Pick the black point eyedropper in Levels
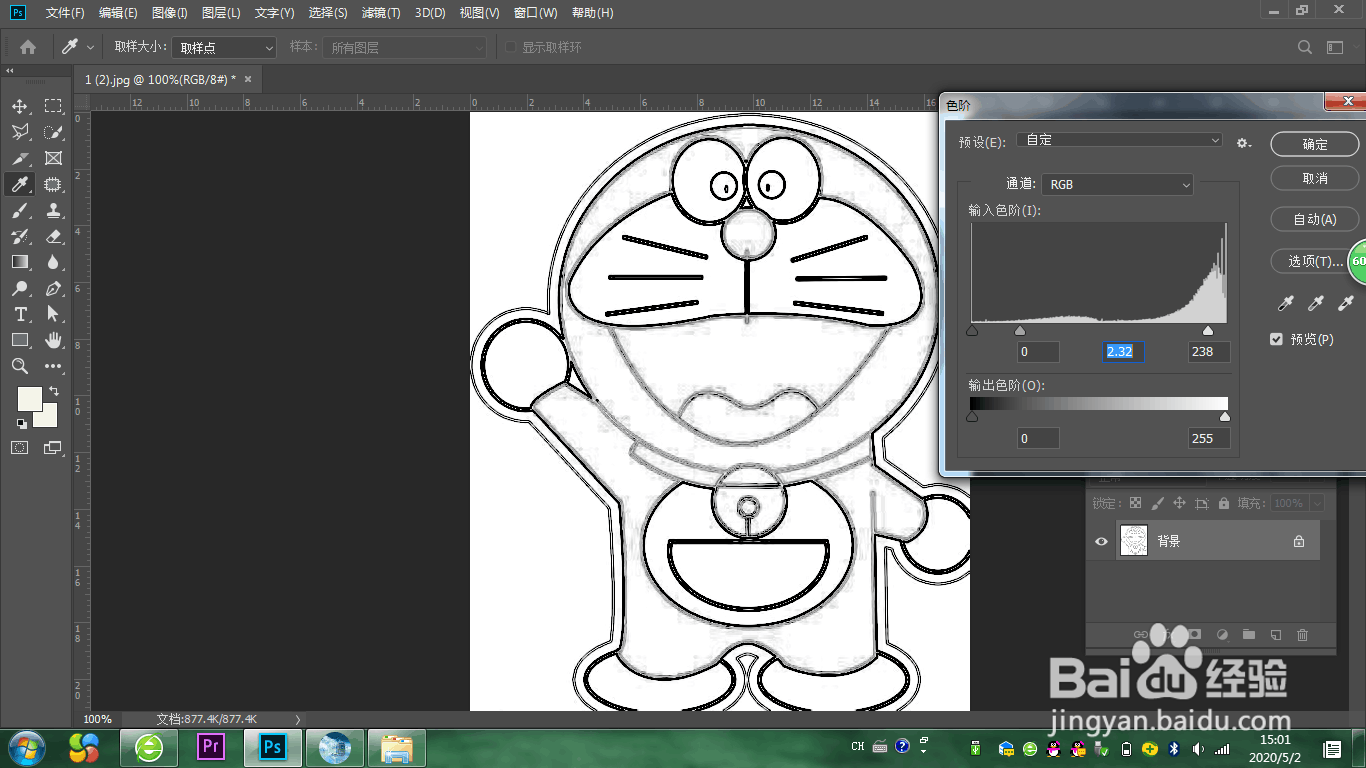This screenshot has width=1366, height=768. point(1286,303)
